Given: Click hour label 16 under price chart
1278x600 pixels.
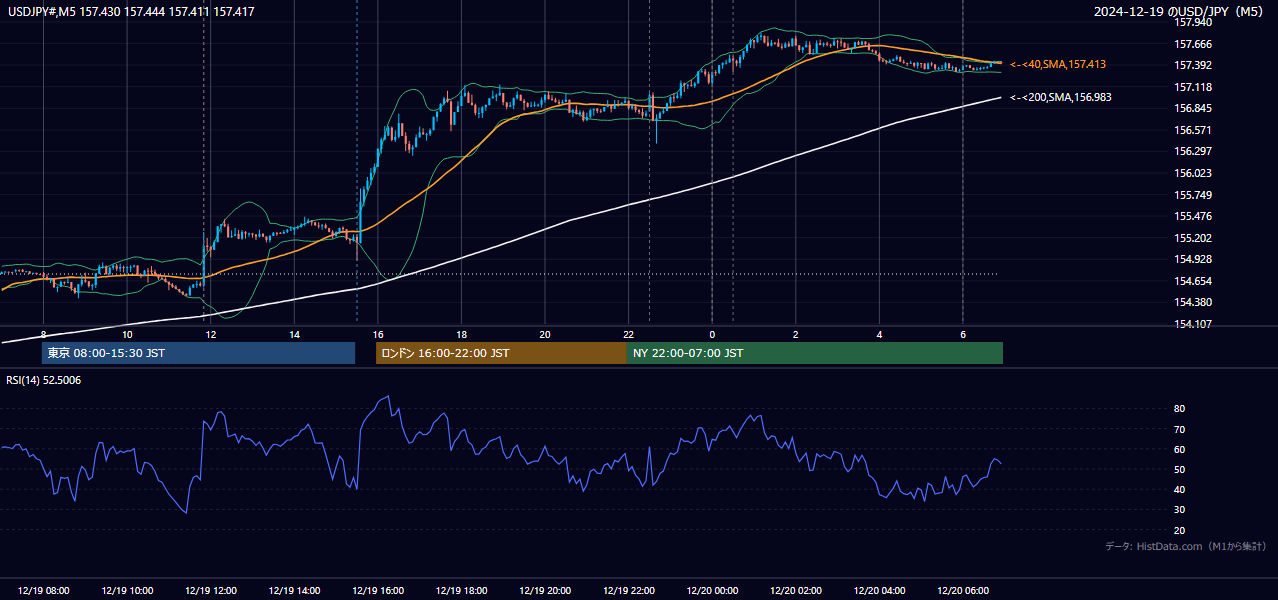Looking at the screenshot, I should tap(378, 333).
